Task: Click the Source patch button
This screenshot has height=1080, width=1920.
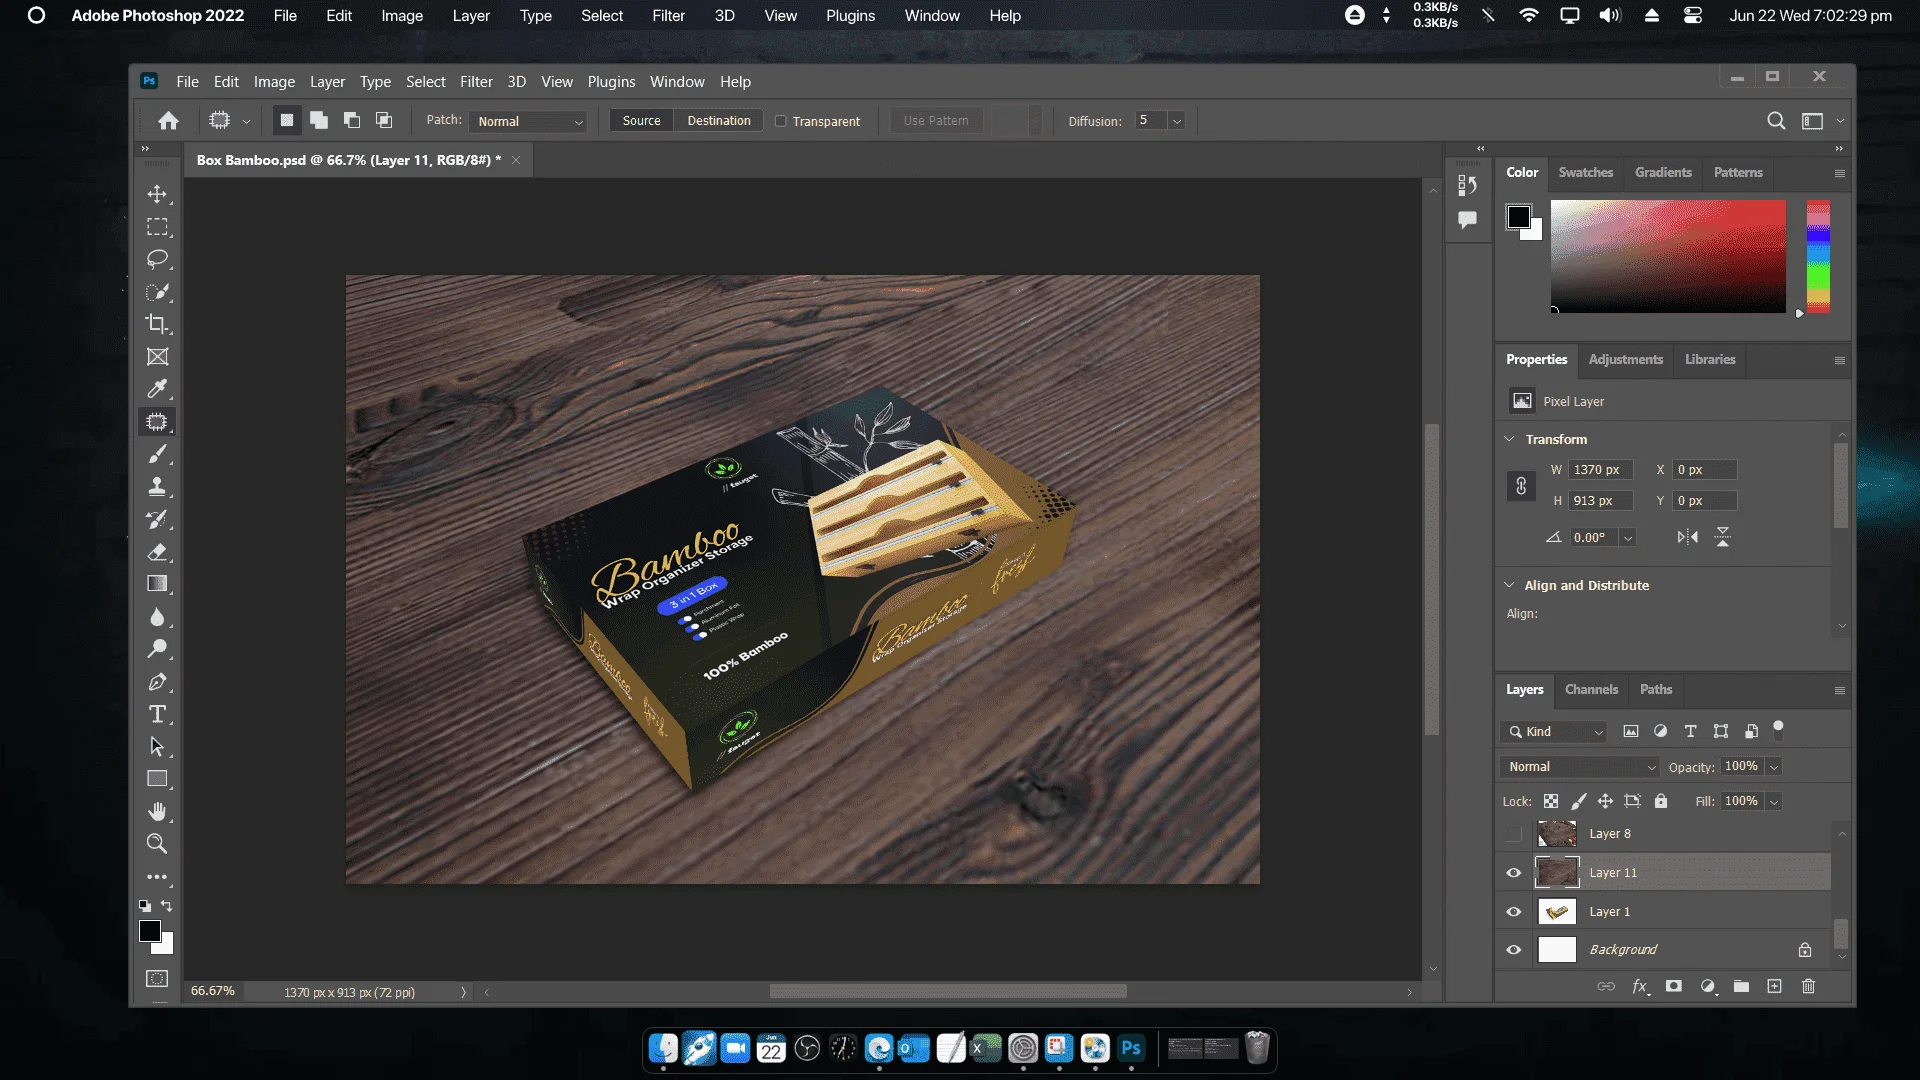Action: (642, 121)
